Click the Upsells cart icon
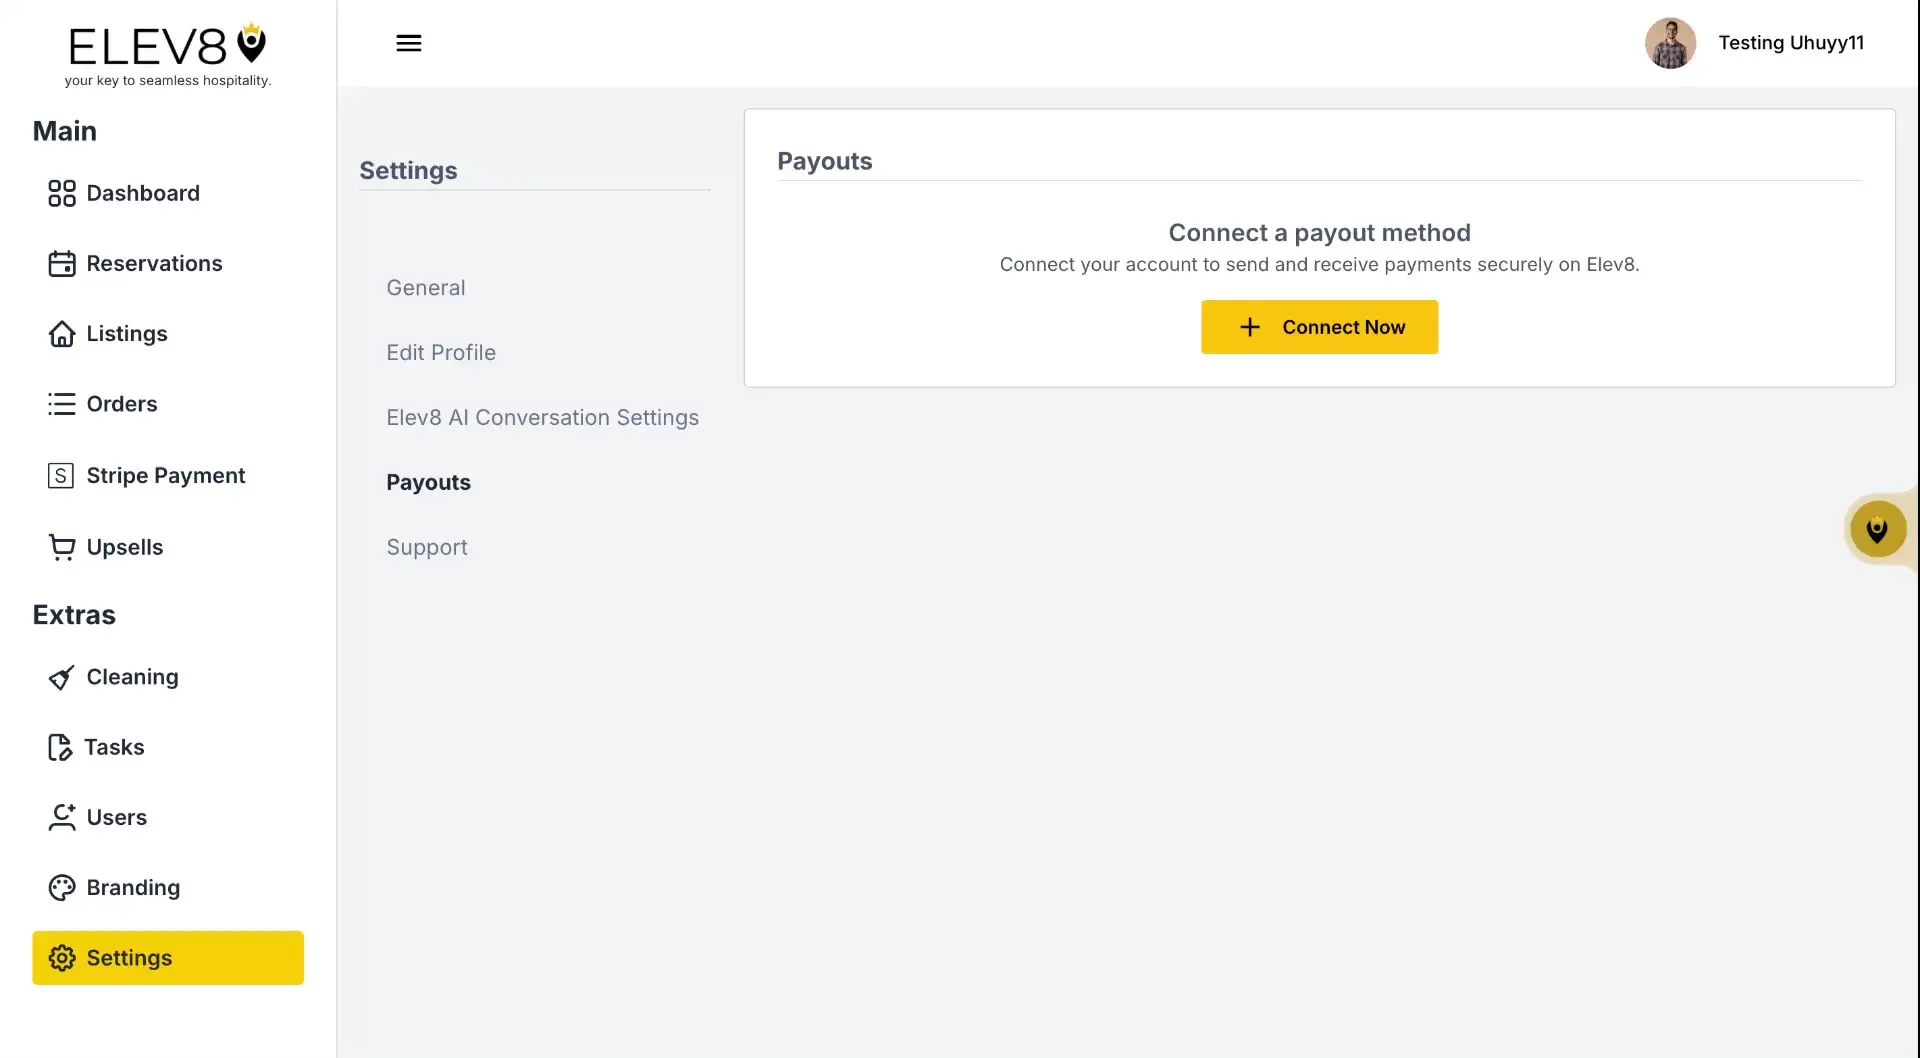The height and width of the screenshot is (1058, 1920). click(x=61, y=547)
